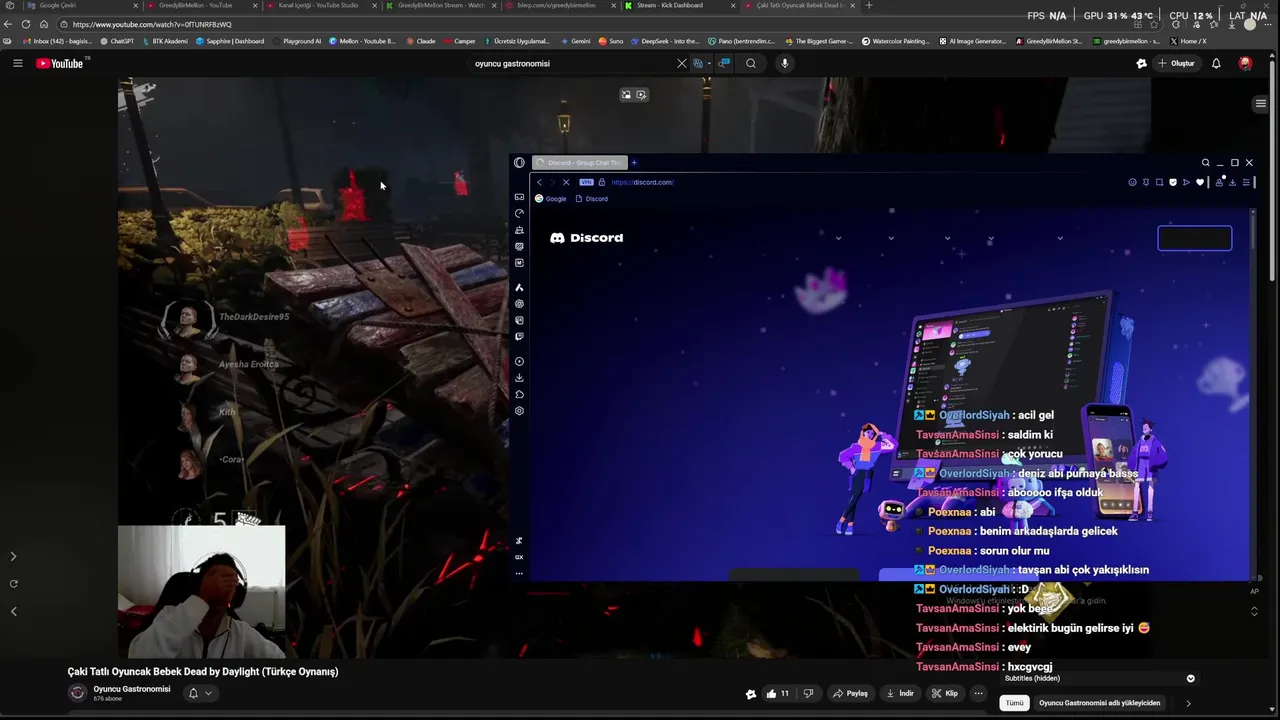Open ChatGPT icon in the Opera sidebar
The width and height of the screenshot is (1280, 720).
pyautogui.click(x=519, y=304)
